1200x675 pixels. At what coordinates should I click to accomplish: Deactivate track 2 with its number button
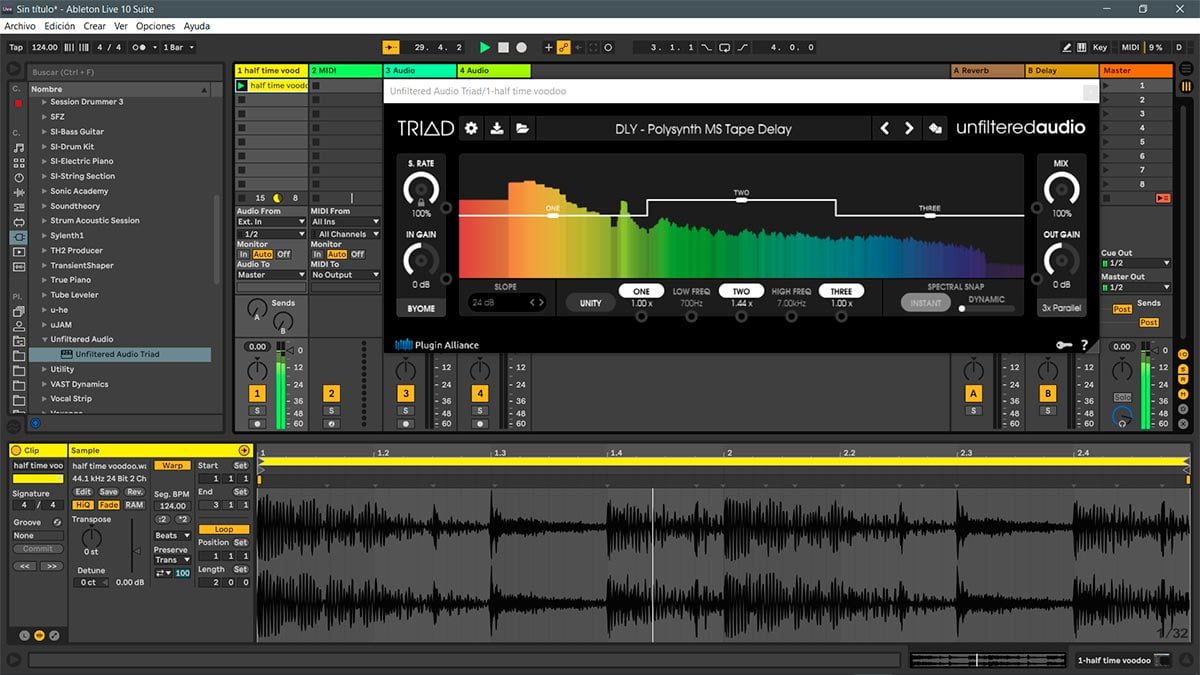[332, 394]
